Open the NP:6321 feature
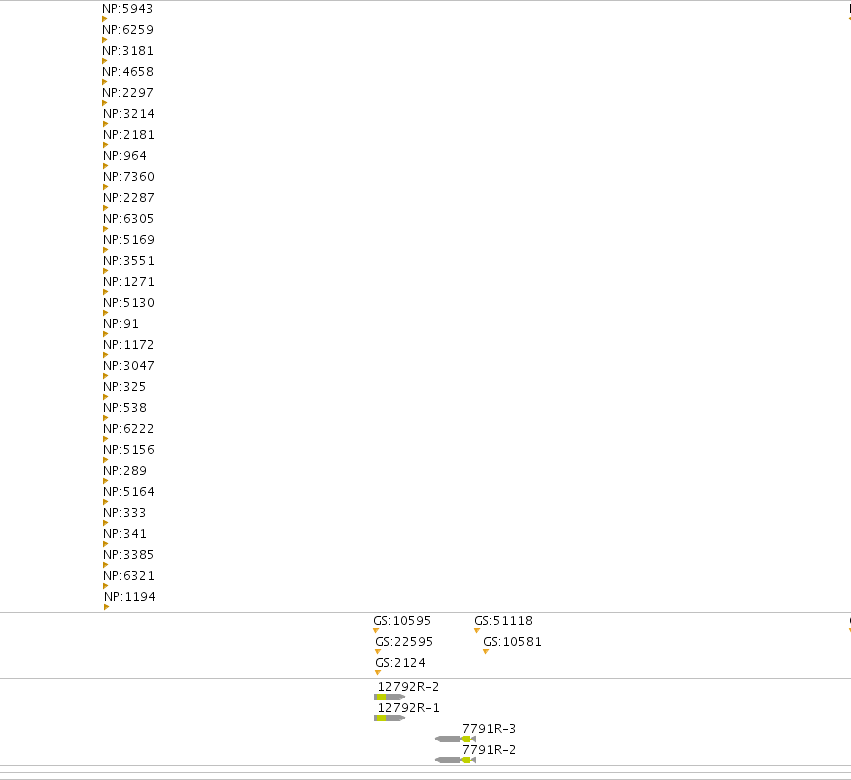851x780 pixels. (129, 575)
